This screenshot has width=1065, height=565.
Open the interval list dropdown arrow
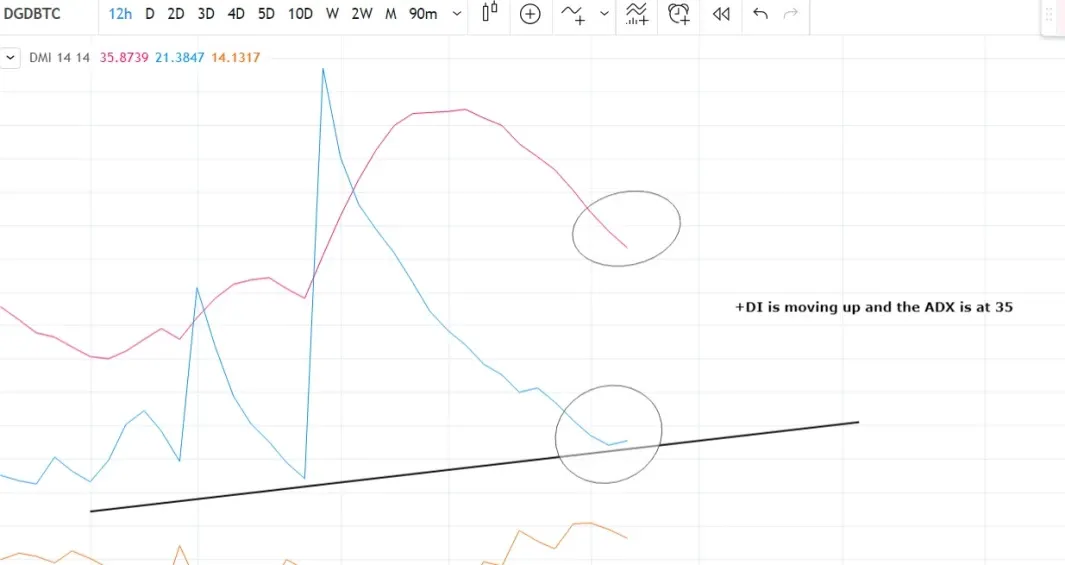(457, 14)
